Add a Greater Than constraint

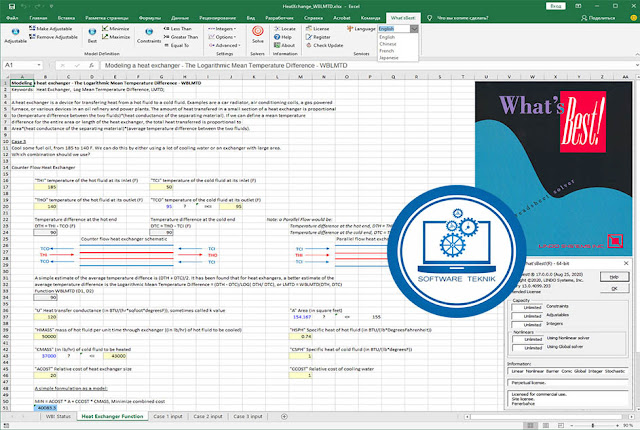(181, 37)
